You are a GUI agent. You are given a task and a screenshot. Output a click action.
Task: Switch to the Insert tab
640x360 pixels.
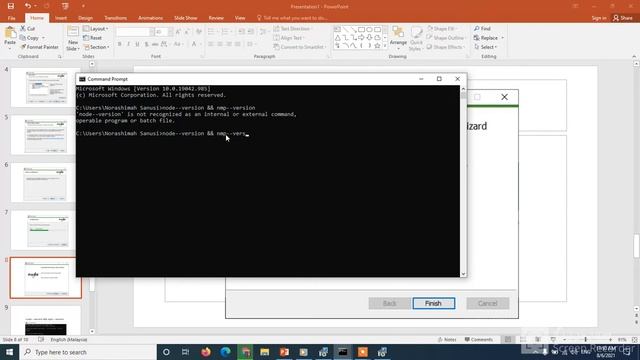pyautogui.click(x=61, y=18)
